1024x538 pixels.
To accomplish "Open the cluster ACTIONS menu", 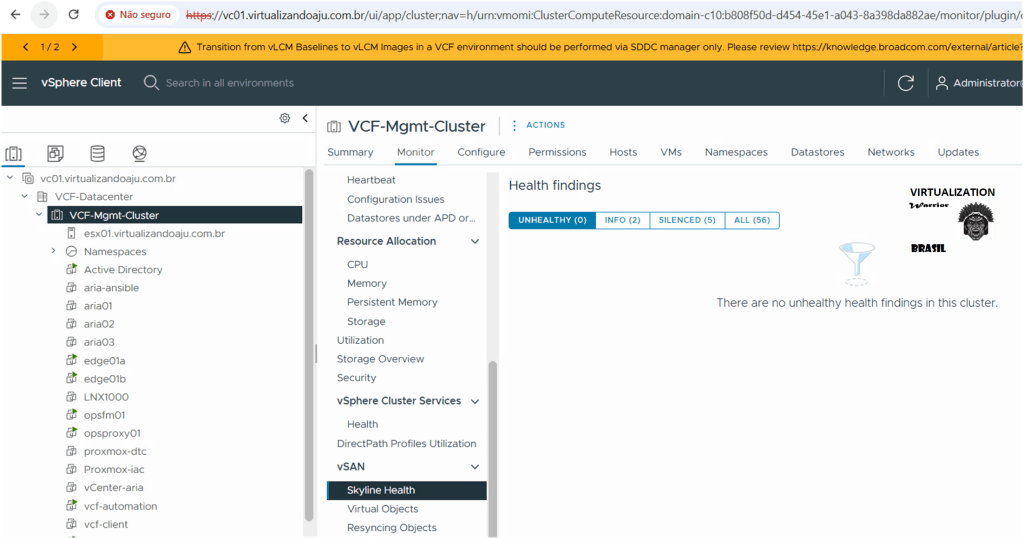I will point(539,125).
